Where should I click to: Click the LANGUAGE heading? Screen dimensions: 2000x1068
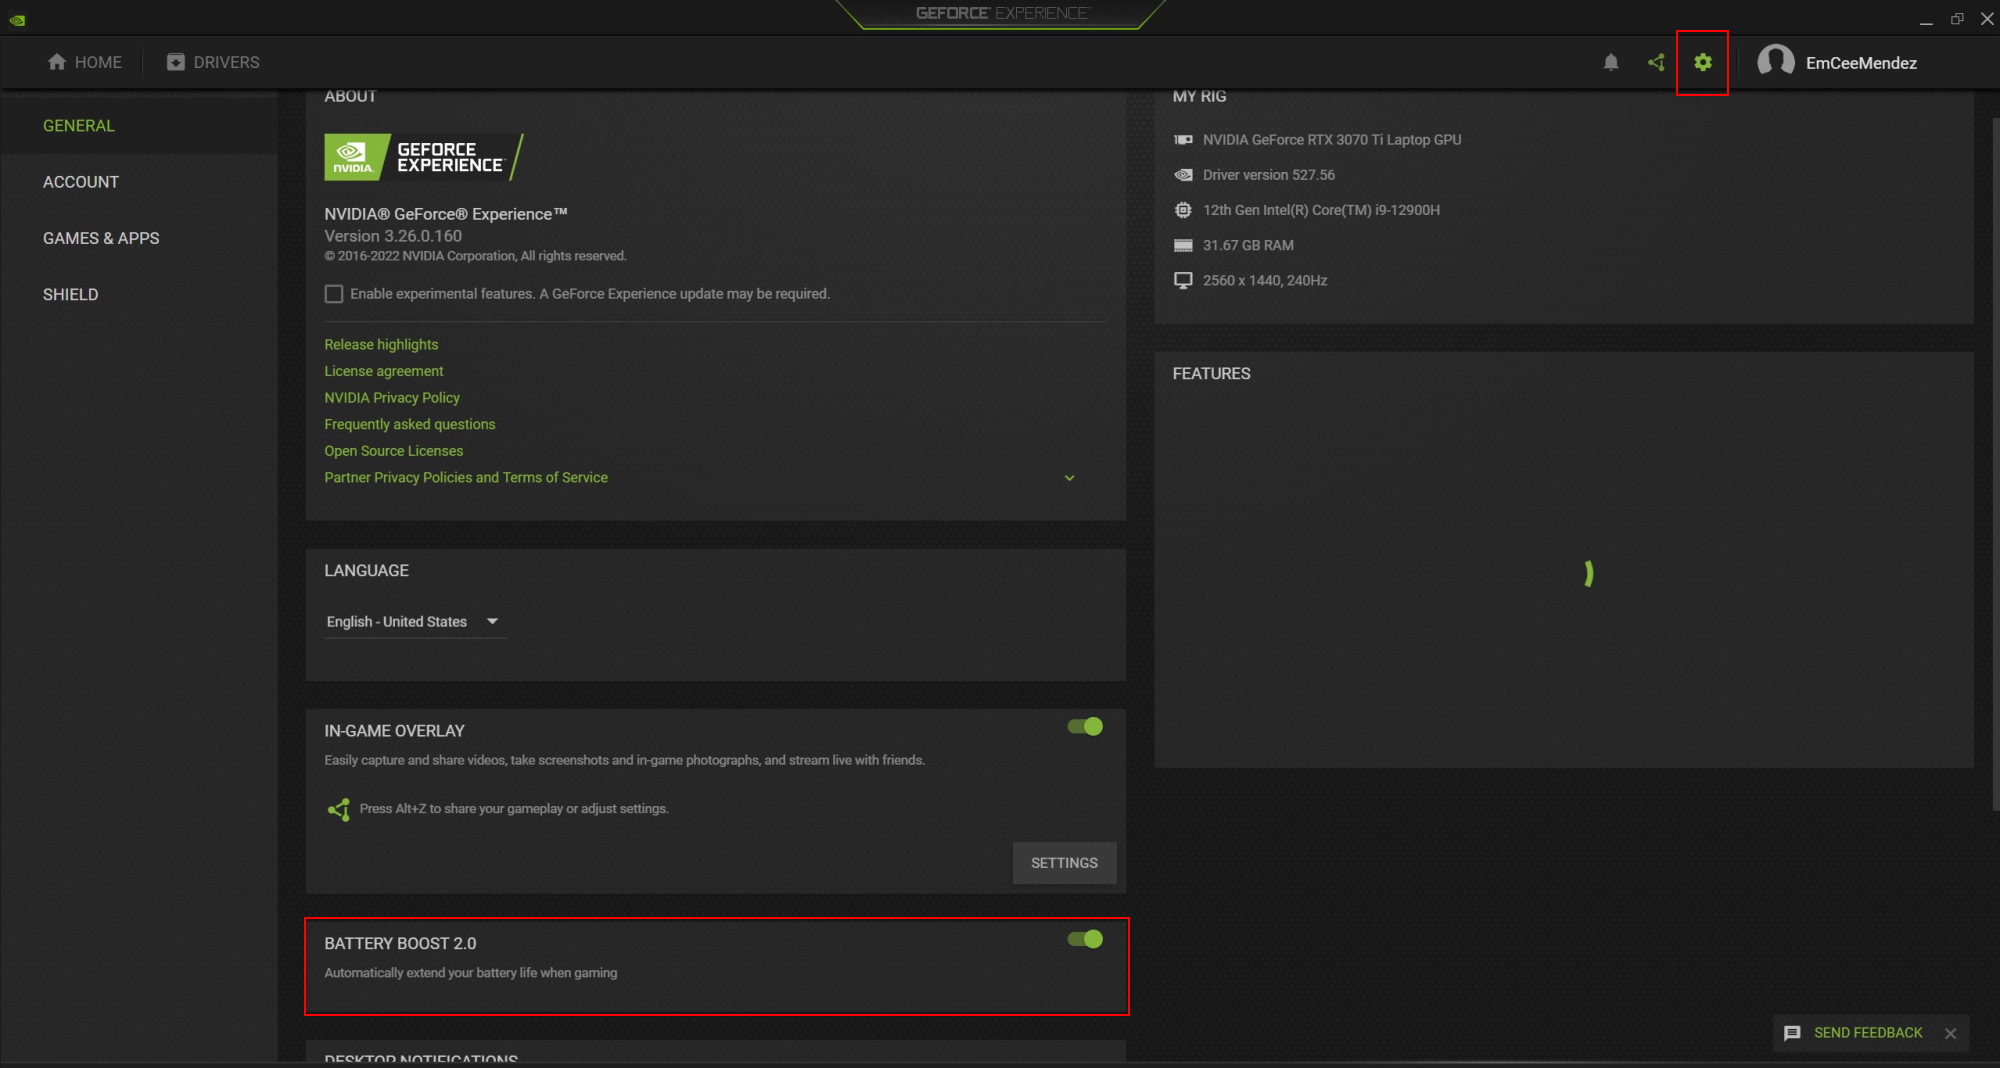[366, 571]
